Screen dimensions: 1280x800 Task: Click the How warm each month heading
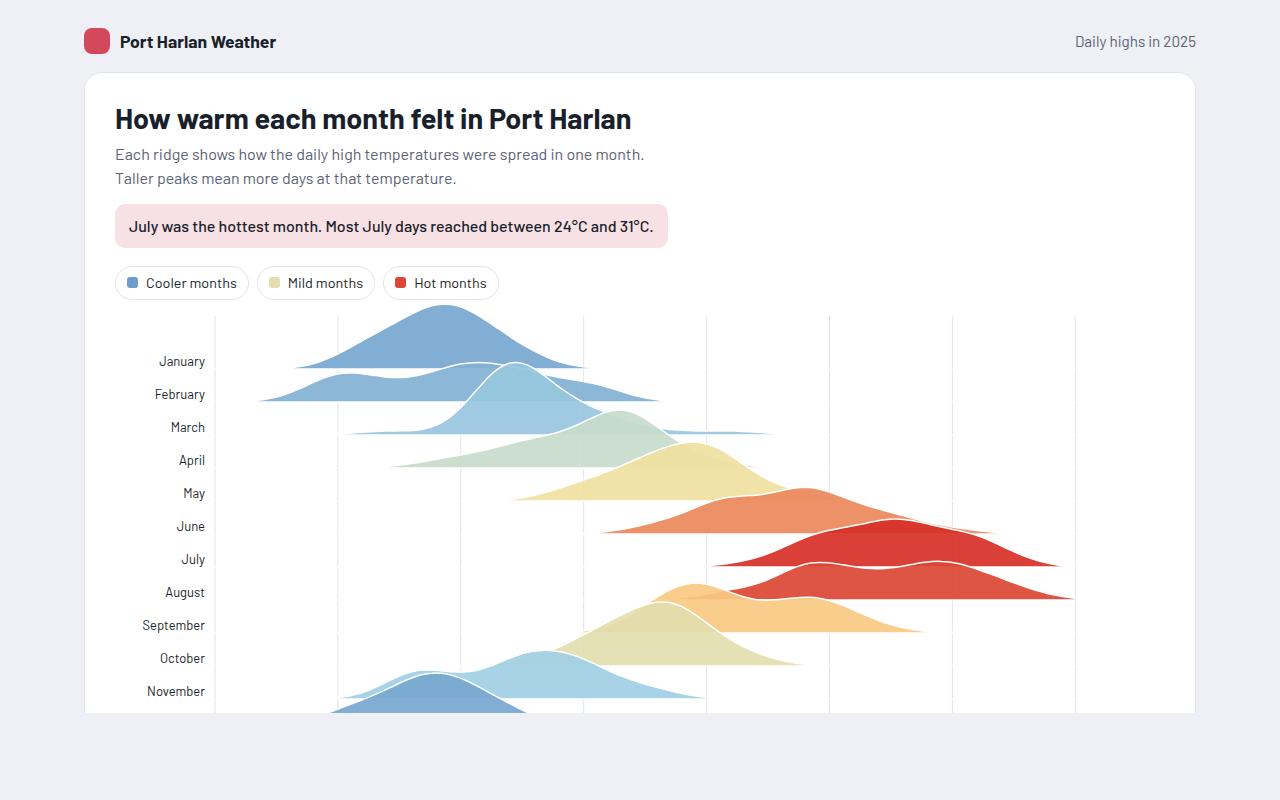click(x=373, y=119)
